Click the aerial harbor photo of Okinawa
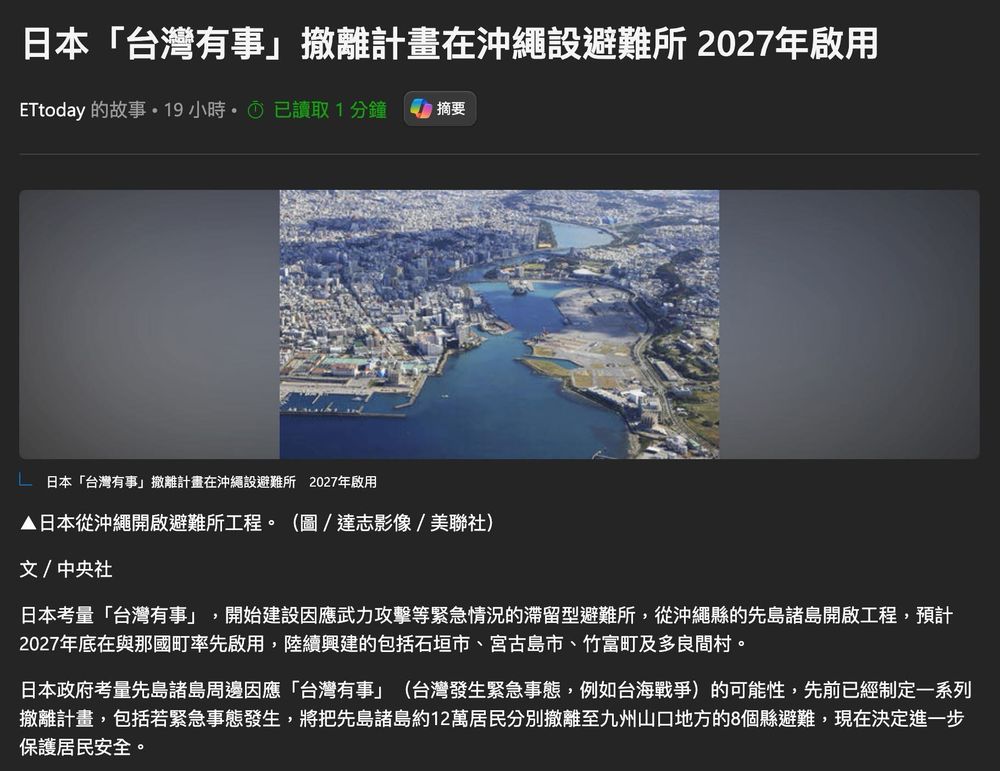1000x771 pixels. click(x=499, y=324)
